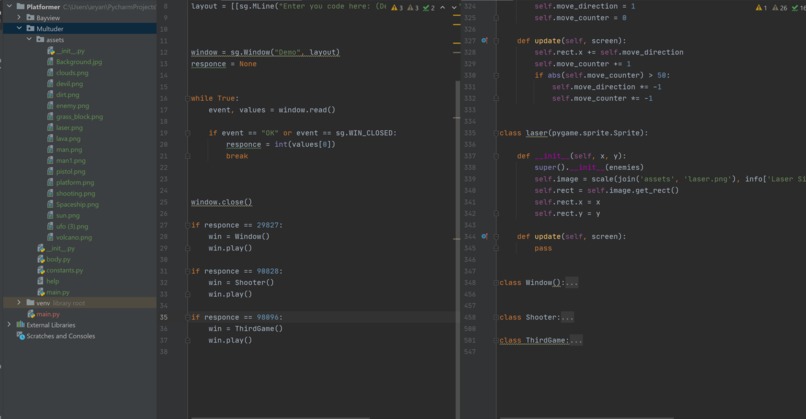Click override gutter icon on line 327

(484, 40)
